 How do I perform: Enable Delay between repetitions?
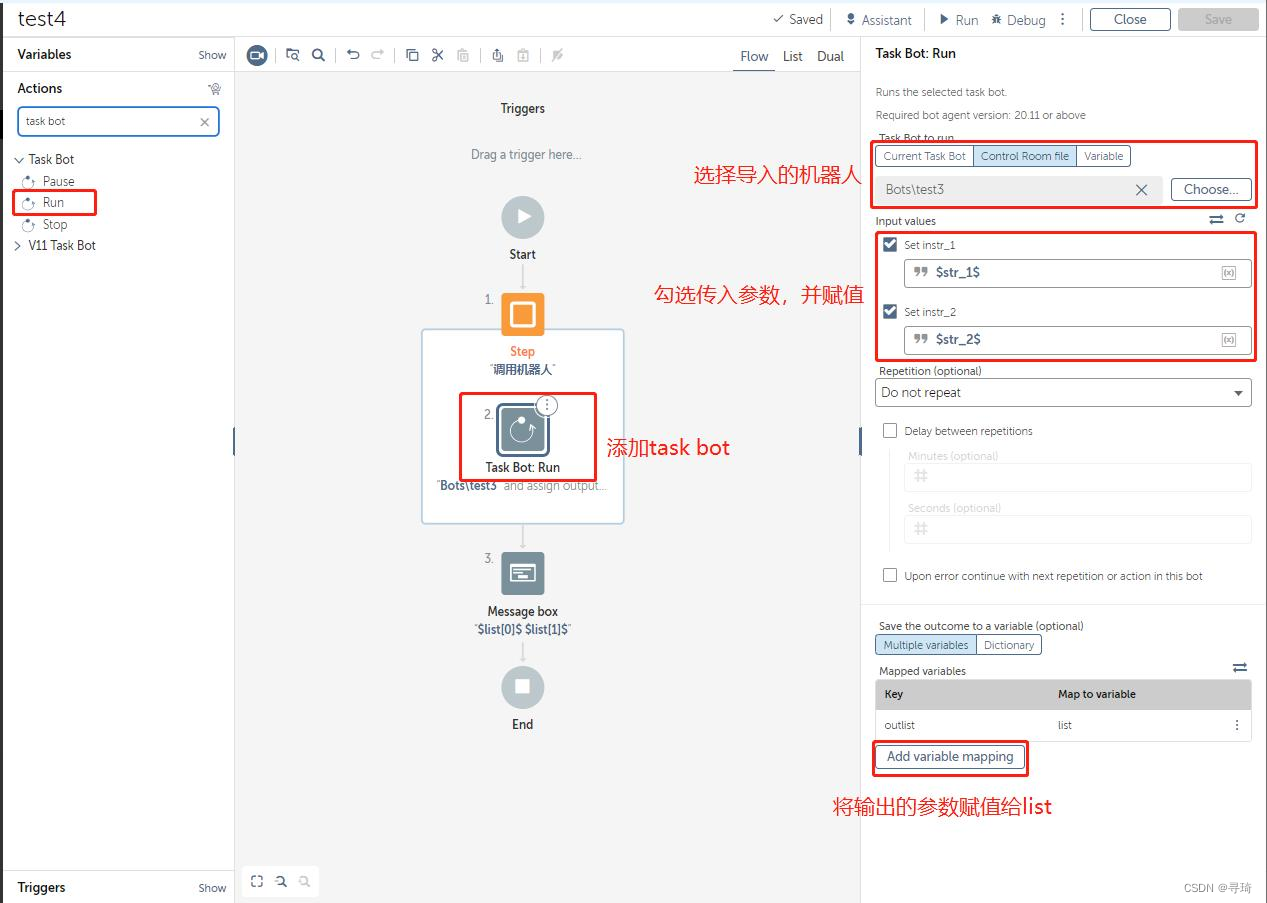click(x=890, y=430)
